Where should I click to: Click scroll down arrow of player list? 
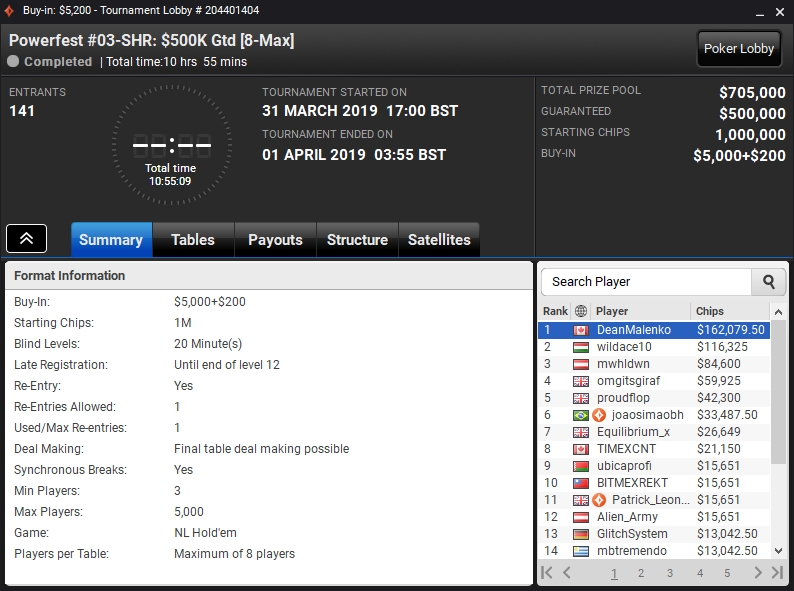coord(778,550)
